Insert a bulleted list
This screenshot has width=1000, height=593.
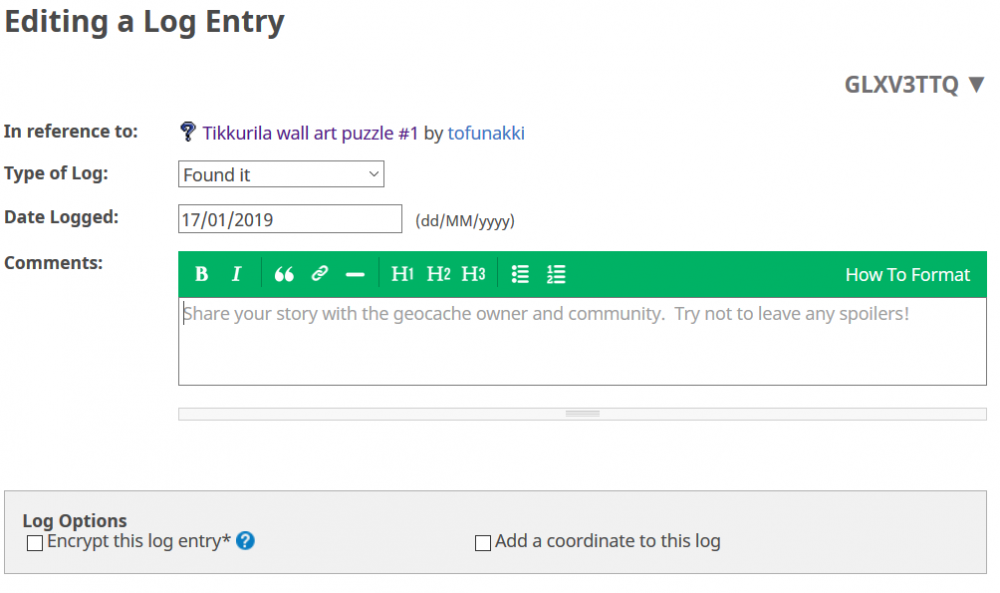[520, 274]
